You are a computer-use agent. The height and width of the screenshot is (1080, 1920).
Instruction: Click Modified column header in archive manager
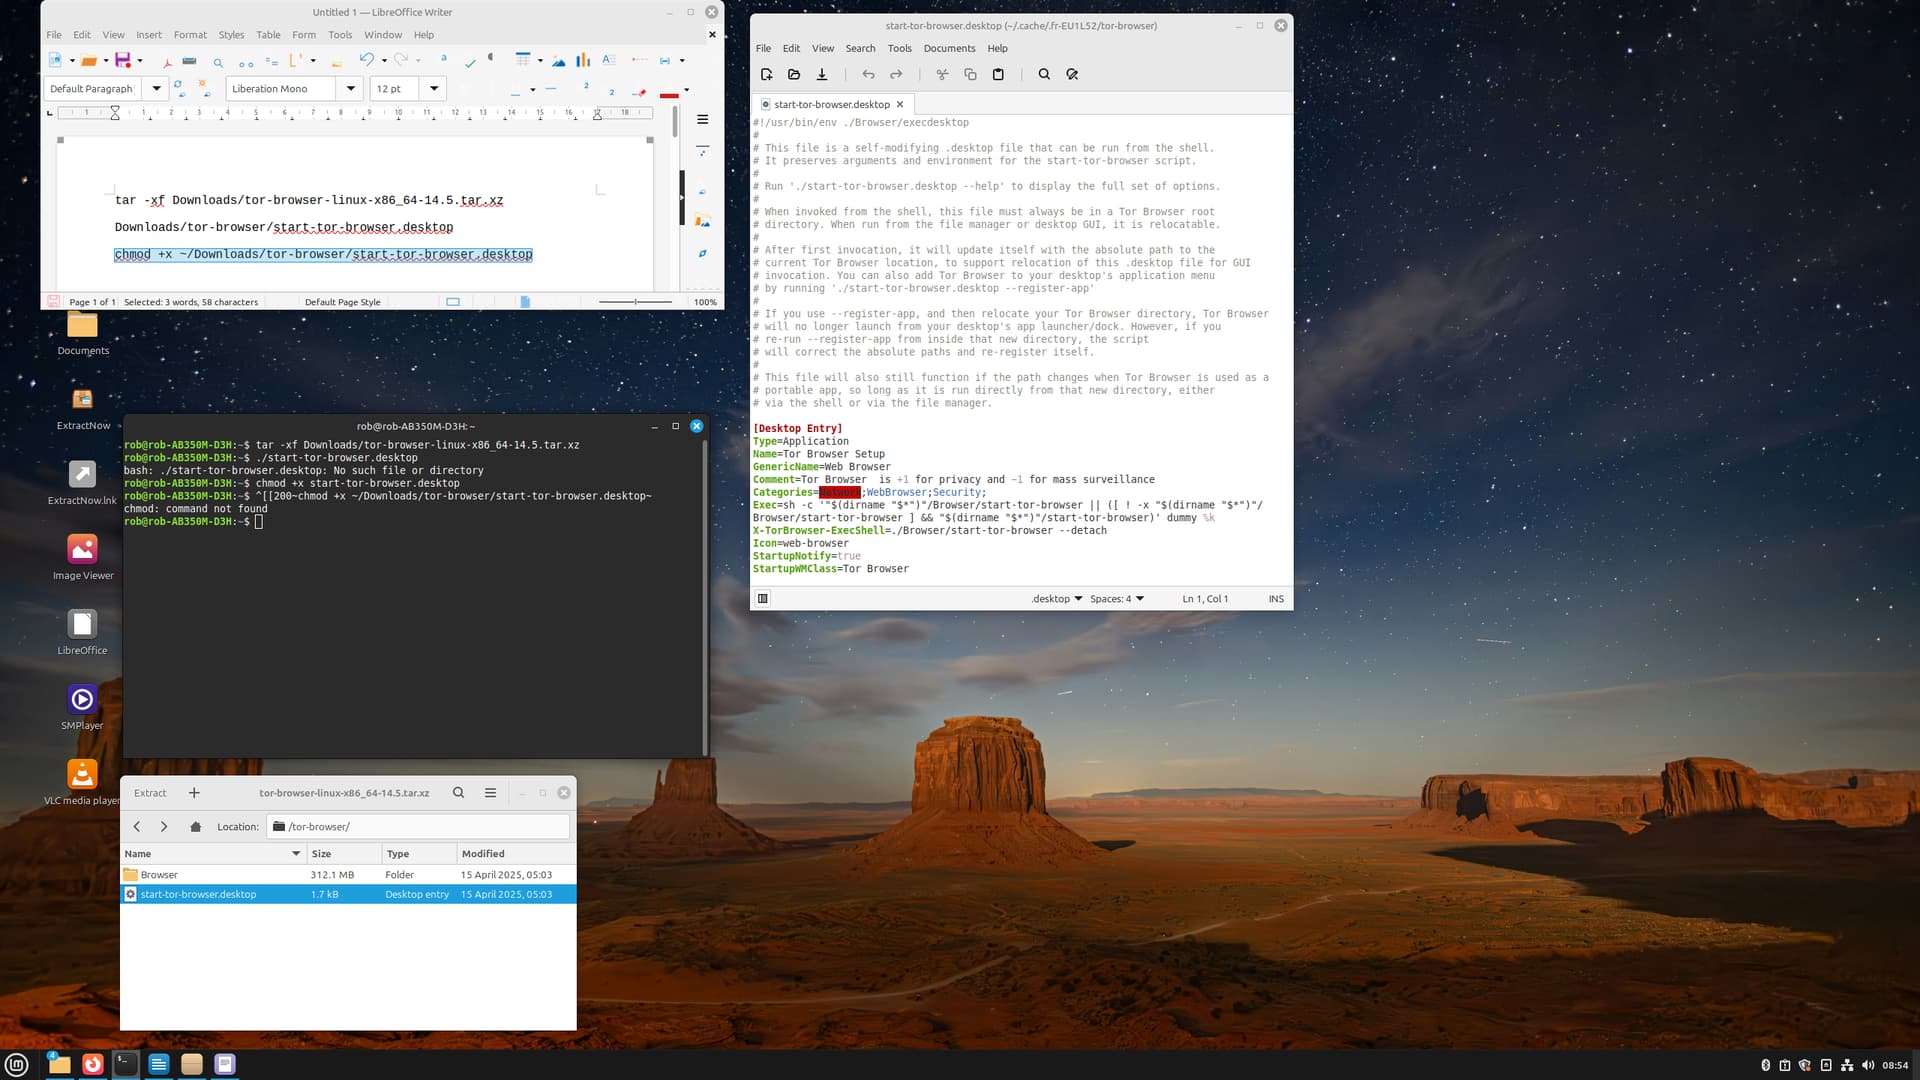516,854
